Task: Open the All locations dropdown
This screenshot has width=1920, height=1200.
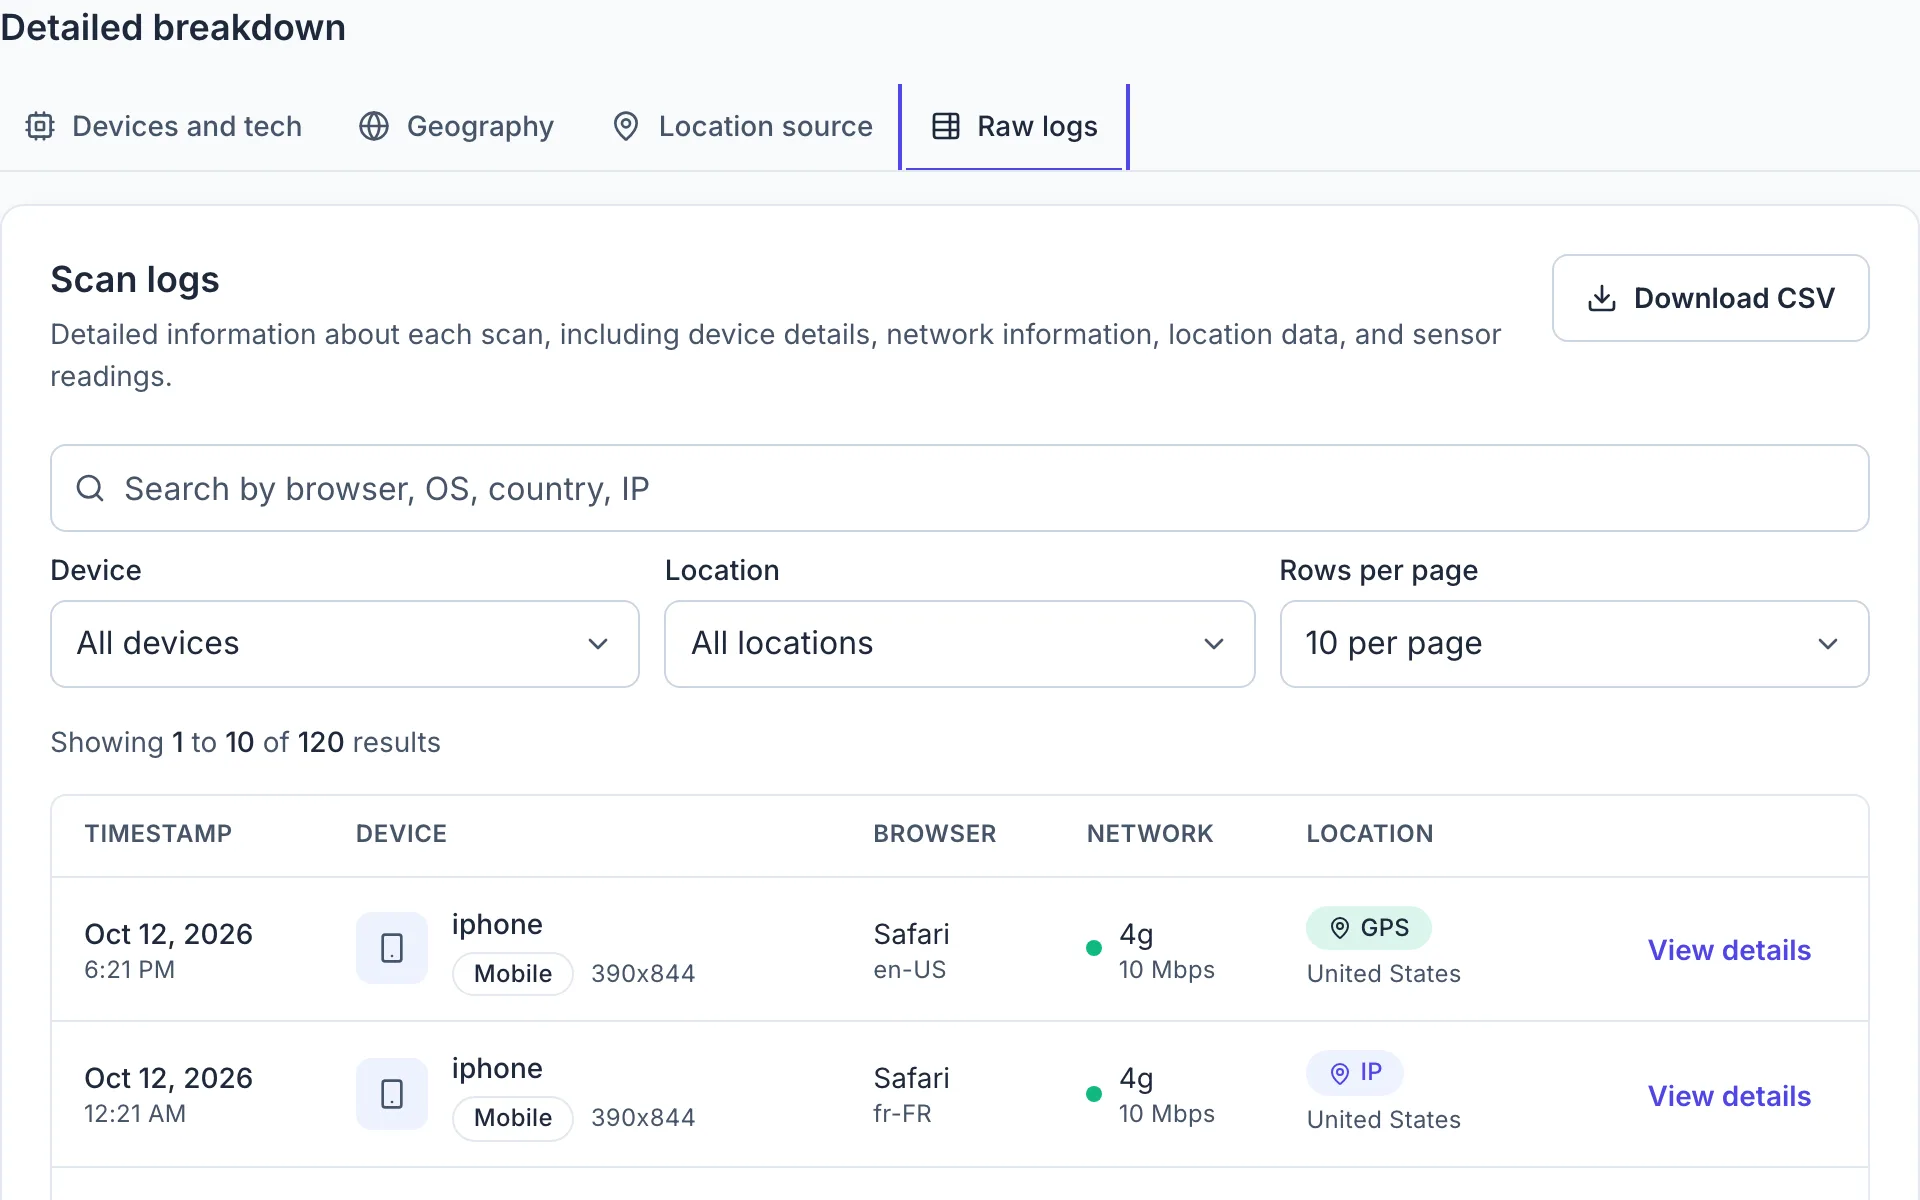Action: [959, 644]
